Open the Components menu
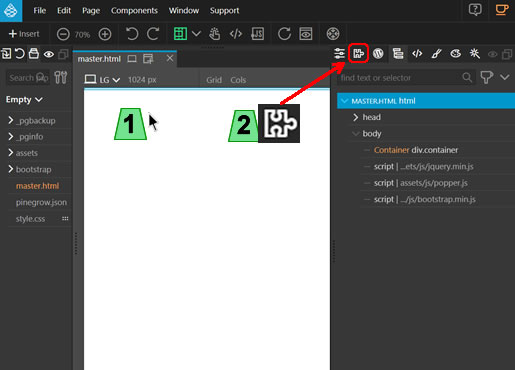 (134, 11)
